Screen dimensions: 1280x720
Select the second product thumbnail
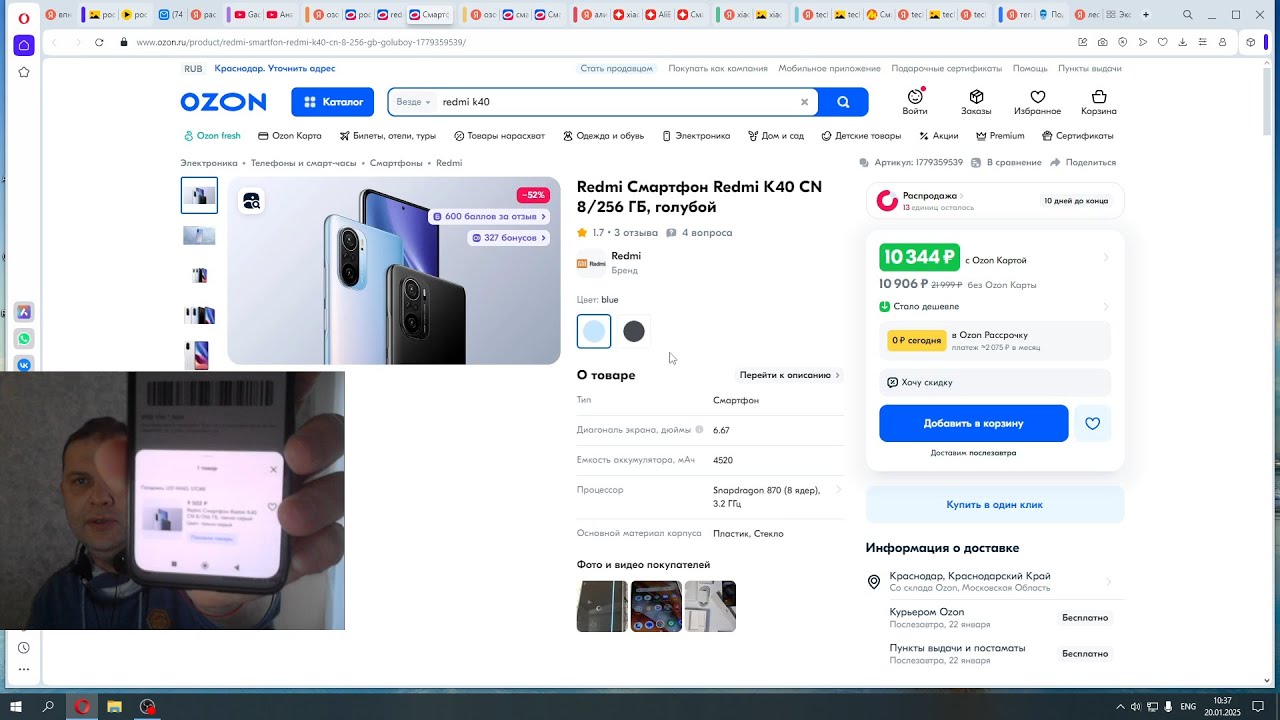pyautogui.click(x=199, y=235)
